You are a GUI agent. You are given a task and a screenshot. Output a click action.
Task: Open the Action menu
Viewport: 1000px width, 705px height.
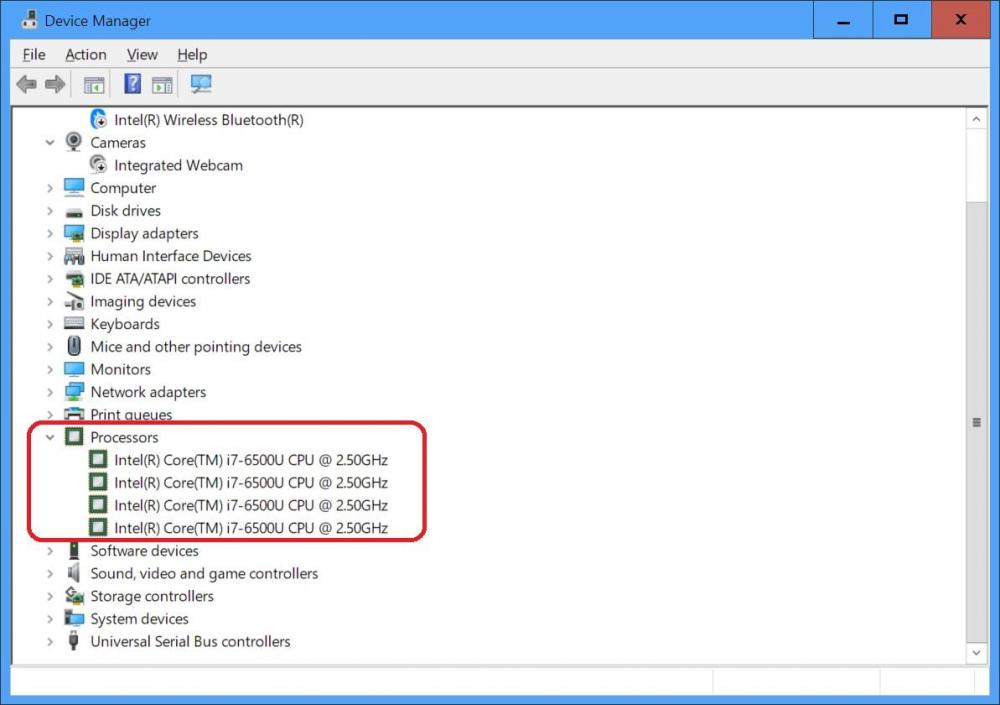[x=85, y=55]
